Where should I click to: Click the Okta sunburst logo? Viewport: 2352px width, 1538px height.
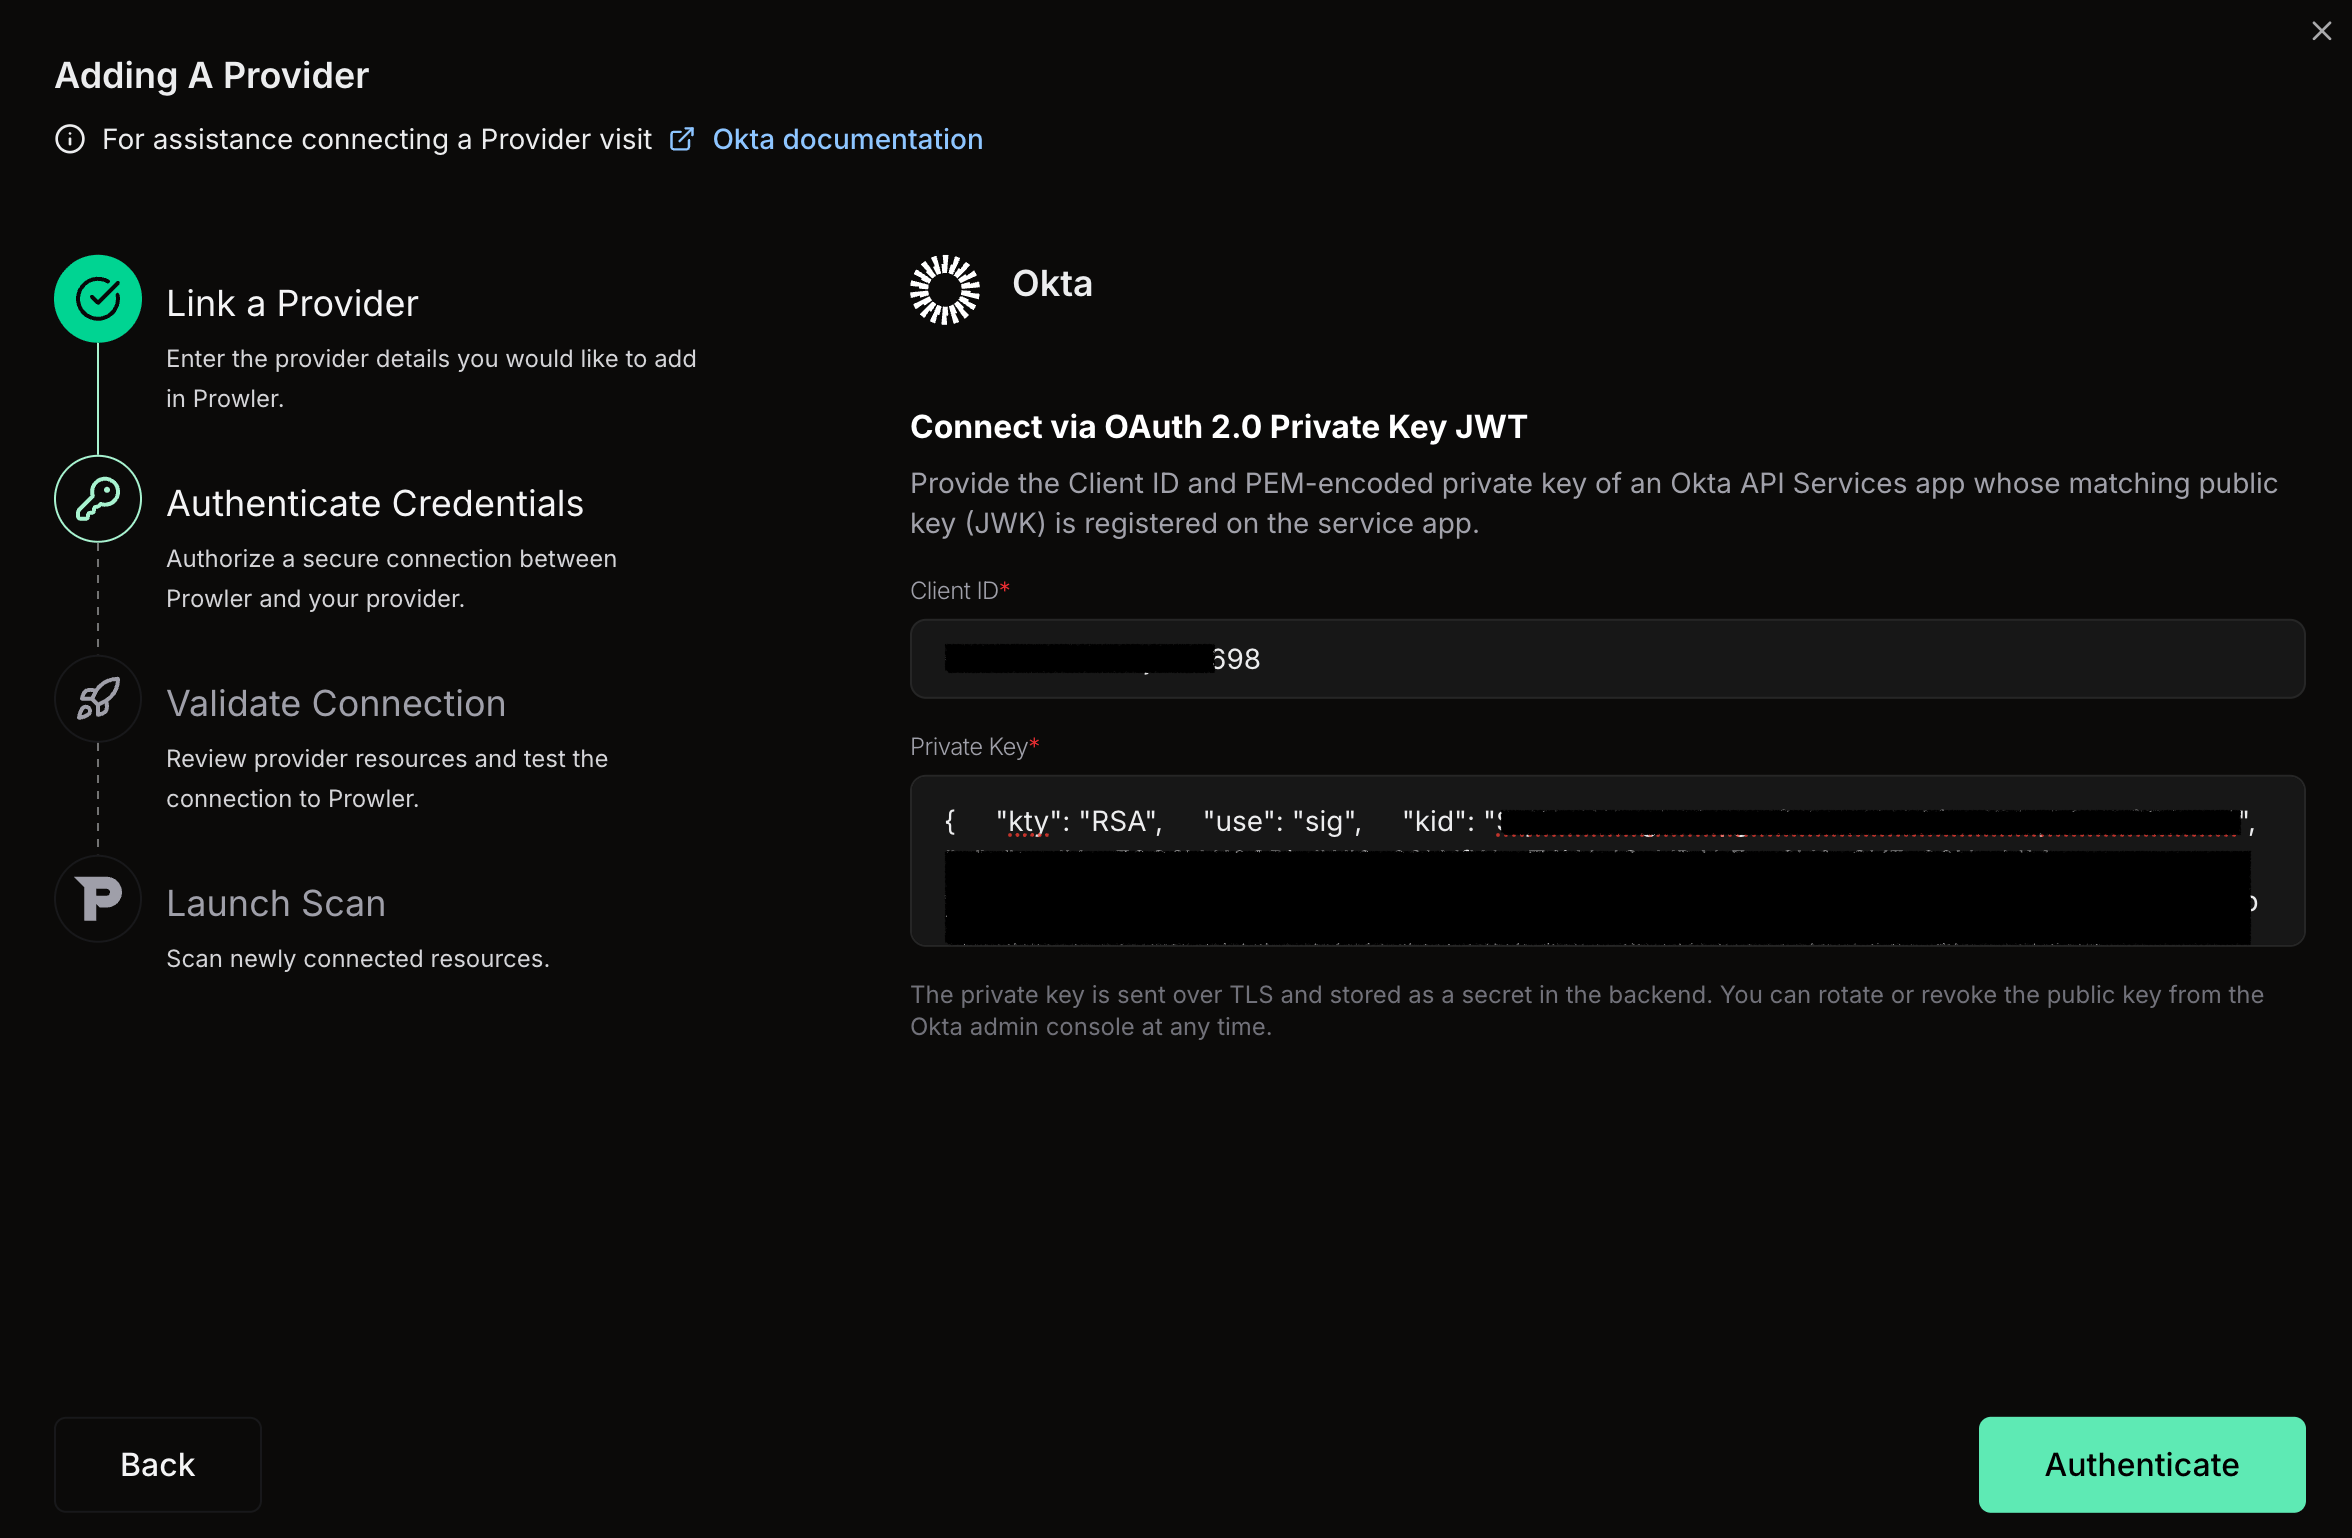945,289
